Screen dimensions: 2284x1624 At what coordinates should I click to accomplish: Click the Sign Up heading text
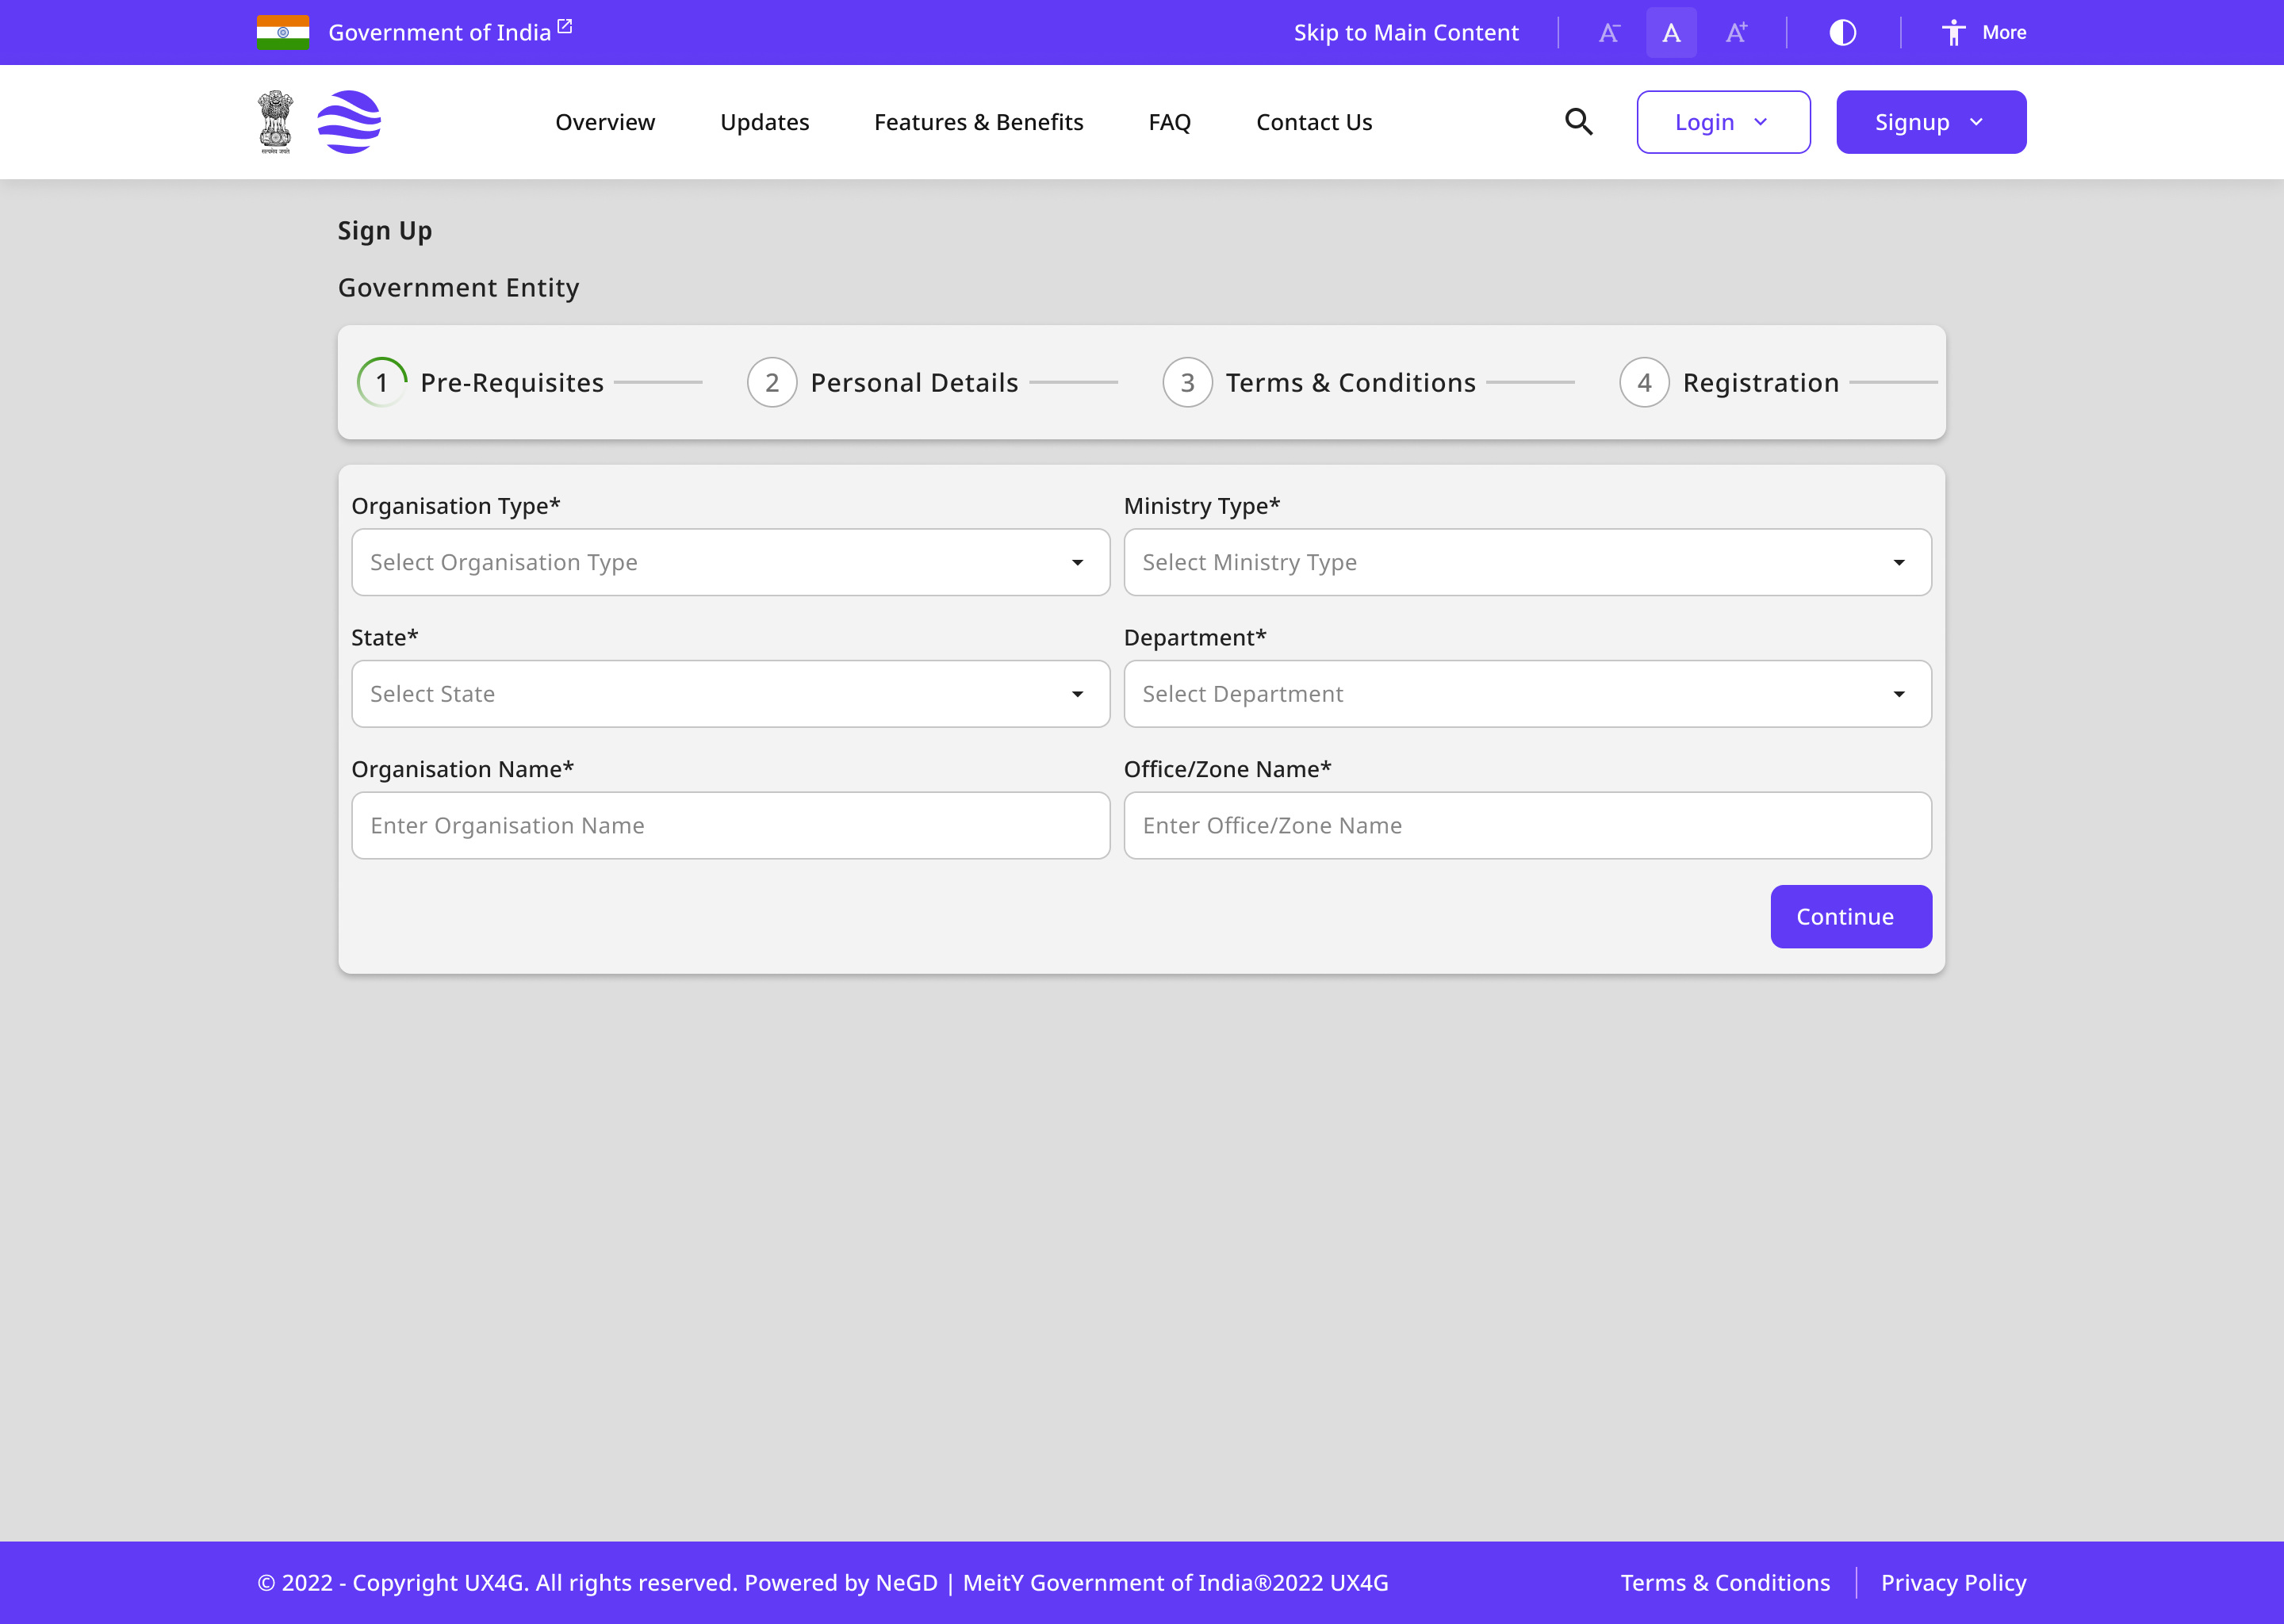click(x=385, y=231)
